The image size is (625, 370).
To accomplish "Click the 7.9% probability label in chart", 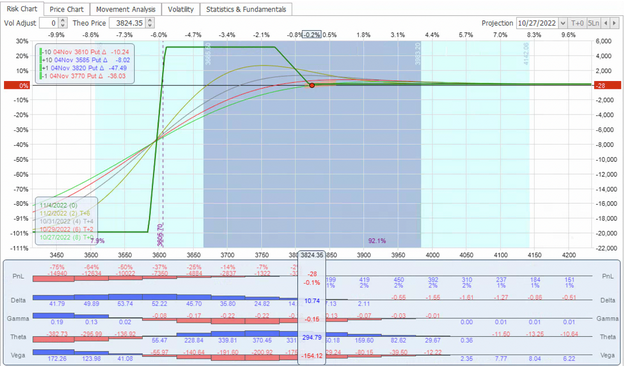I will click(x=97, y=241).
